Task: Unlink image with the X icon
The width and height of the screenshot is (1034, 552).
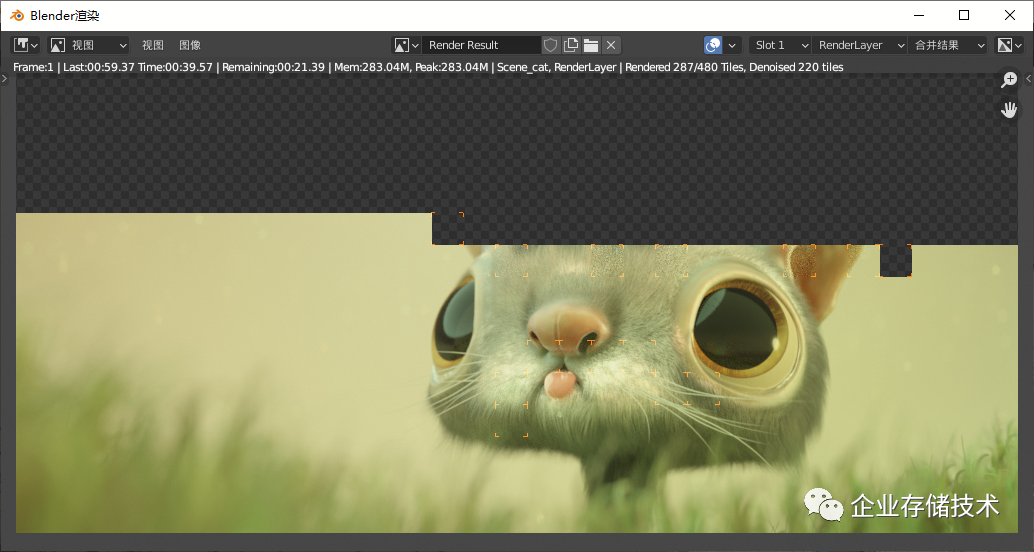Action: click(611, 45)
